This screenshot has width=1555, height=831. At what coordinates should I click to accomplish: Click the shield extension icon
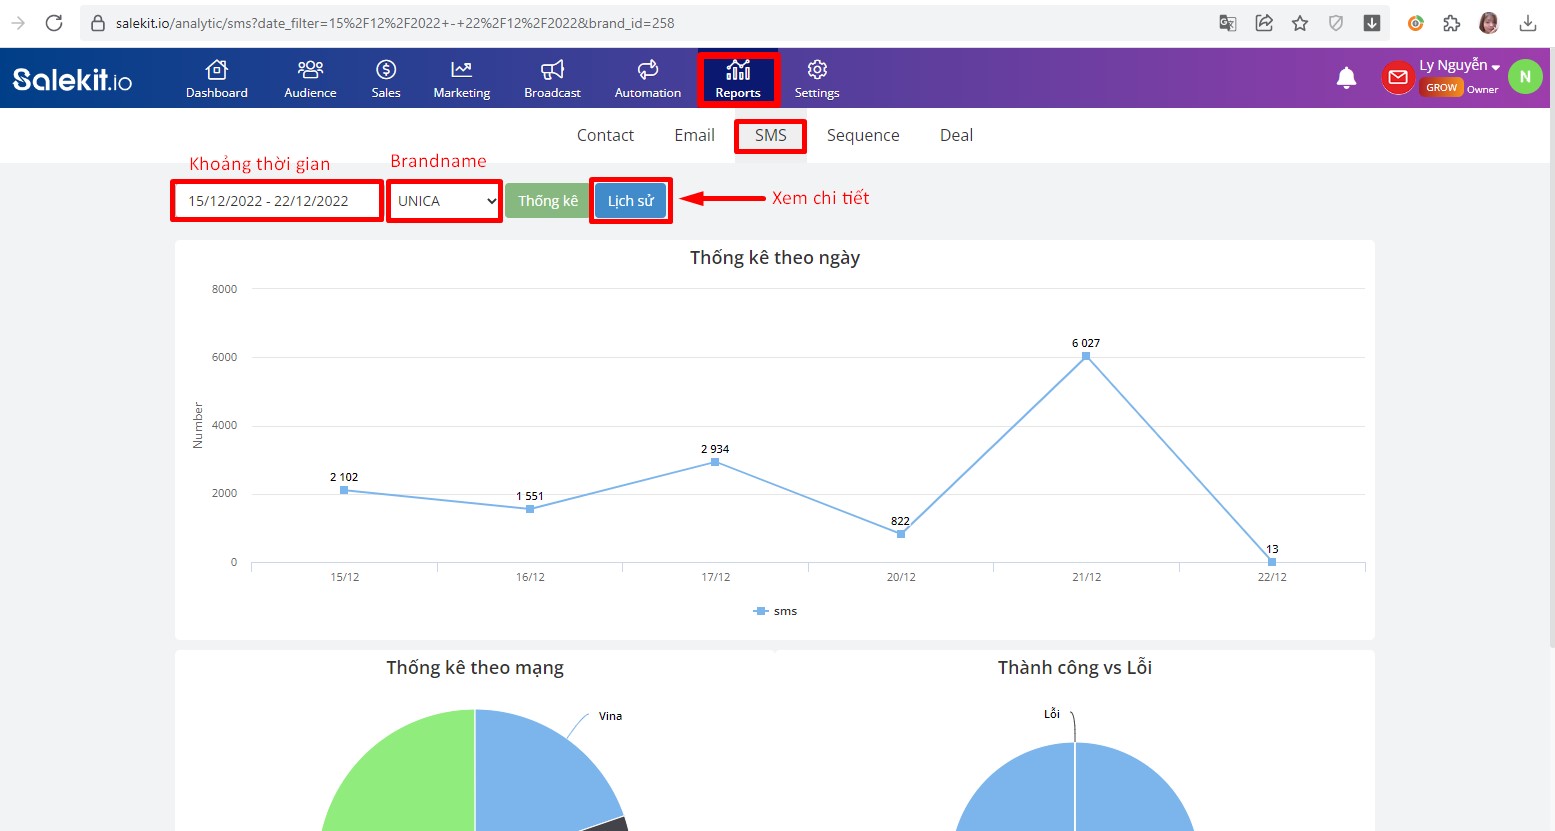click(1336, 23)
